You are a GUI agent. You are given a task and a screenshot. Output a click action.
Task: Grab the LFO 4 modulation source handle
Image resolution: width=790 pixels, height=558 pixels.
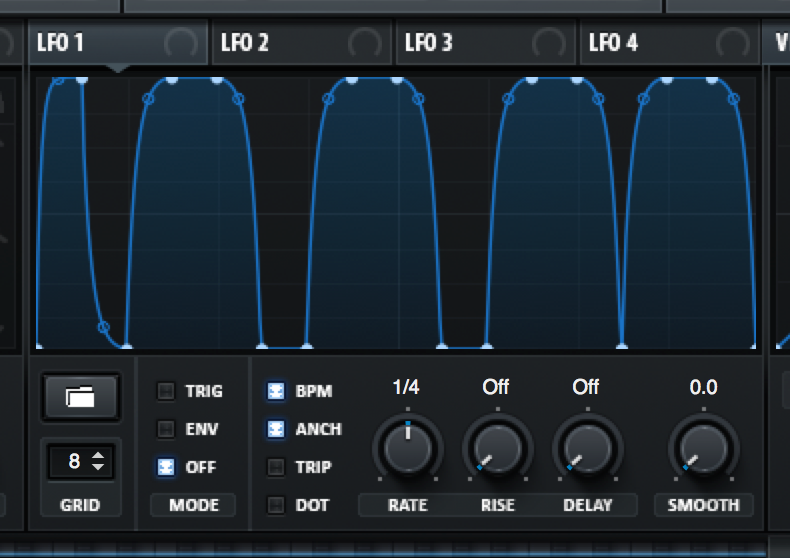pyautogui.click(x=733, y=43)
